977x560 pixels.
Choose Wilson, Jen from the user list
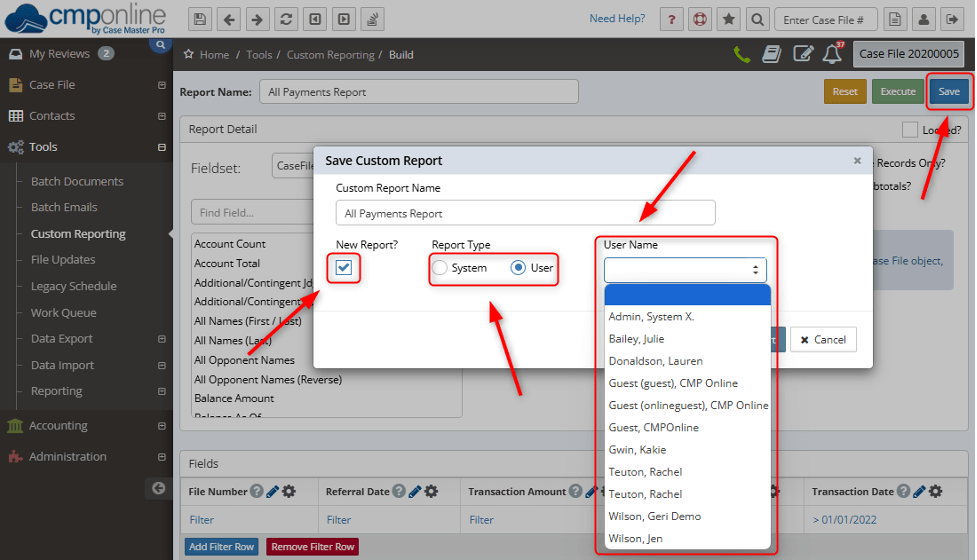(688, 539)
